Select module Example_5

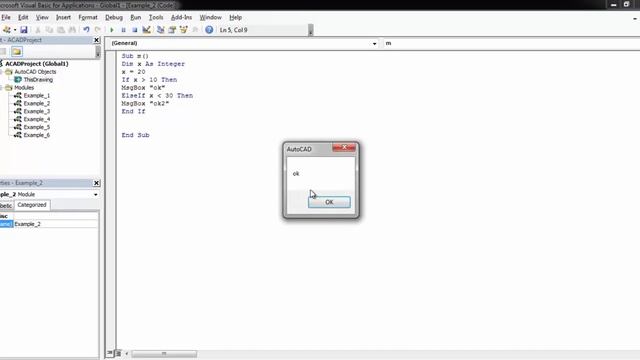coord(36,127)
